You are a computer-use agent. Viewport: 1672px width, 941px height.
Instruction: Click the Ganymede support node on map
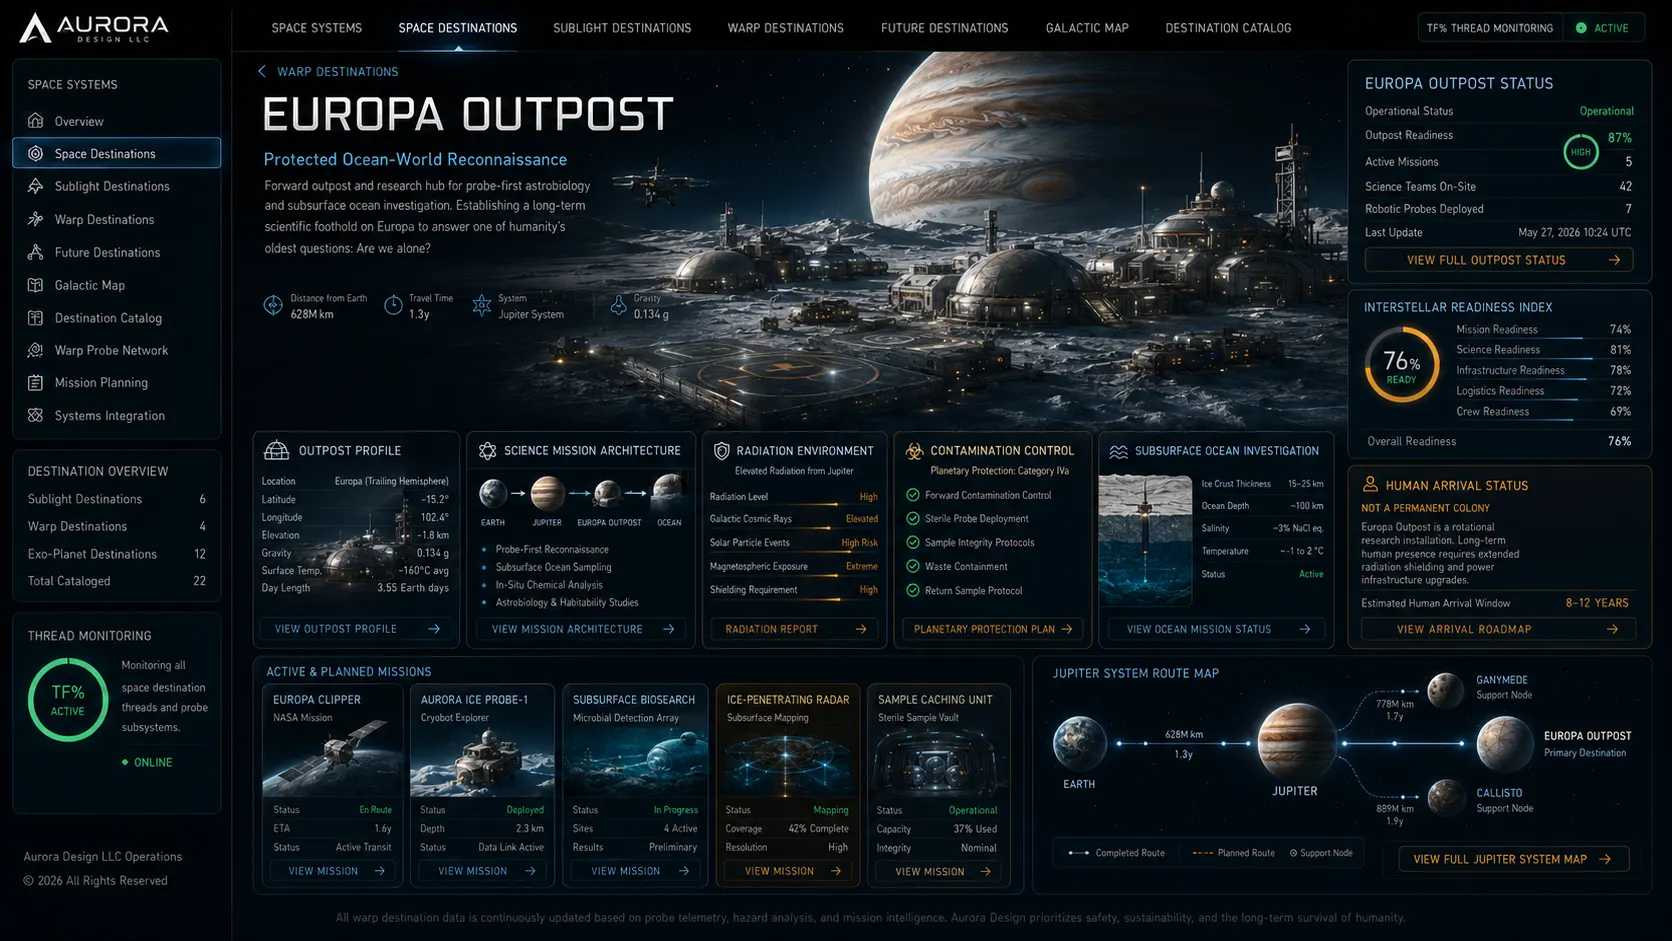point(1446,690)
